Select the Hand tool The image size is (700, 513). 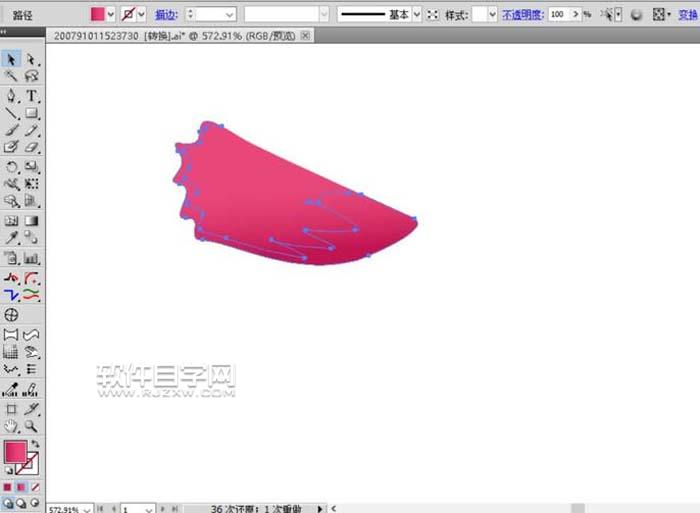[x=11, y=426]
